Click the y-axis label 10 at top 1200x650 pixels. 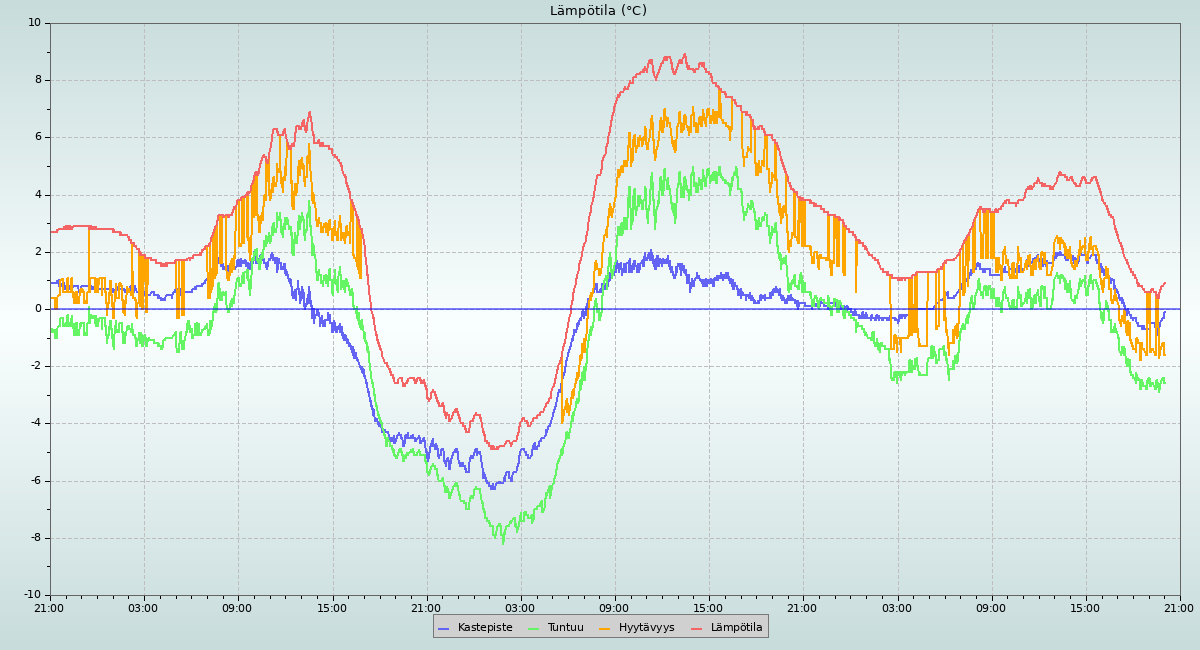click(x=35, y=22)
